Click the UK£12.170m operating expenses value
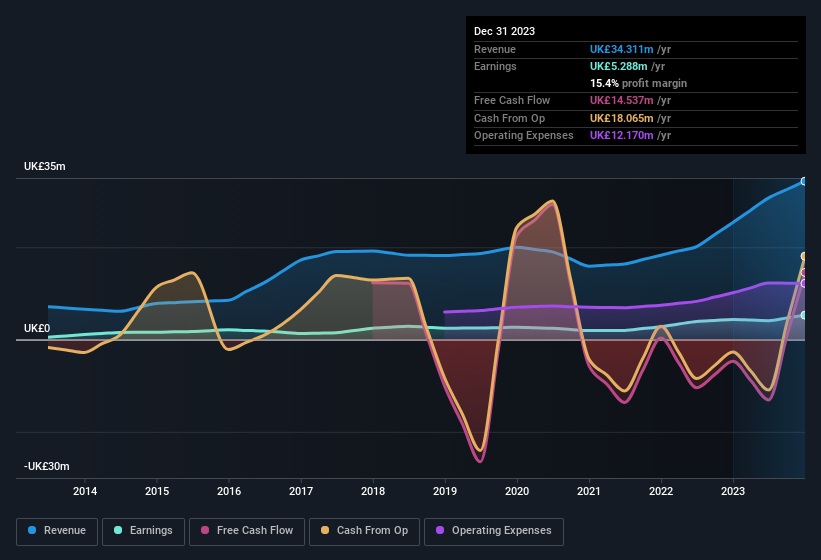The image size is (821, 560). [x=622, y=135]
